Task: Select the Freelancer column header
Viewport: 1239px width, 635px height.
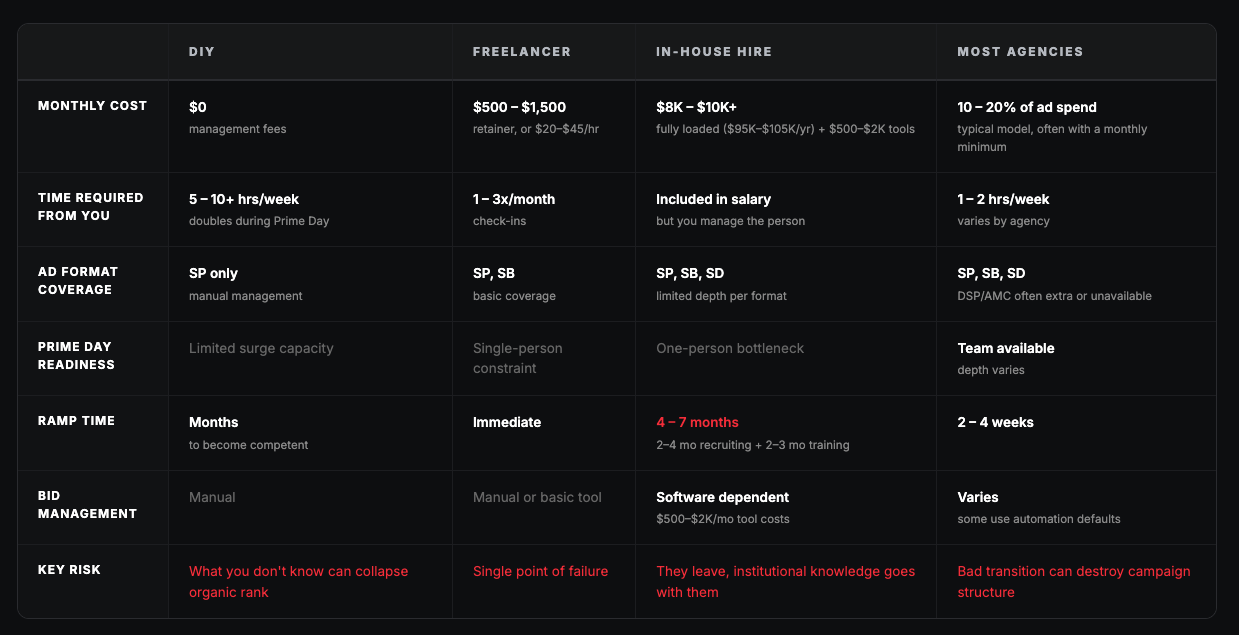Action: 521,52
